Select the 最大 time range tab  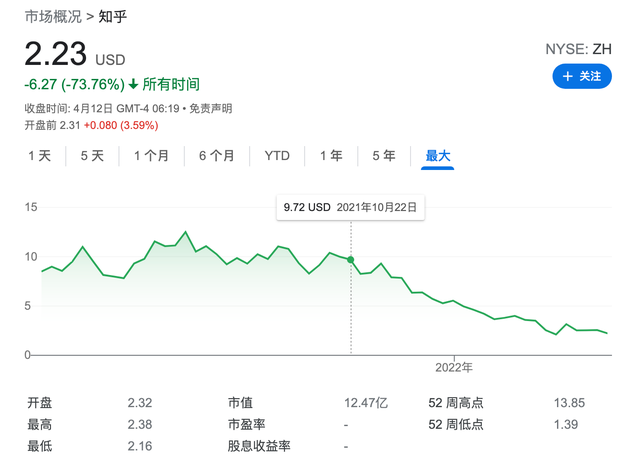click(x=438, y=156)
